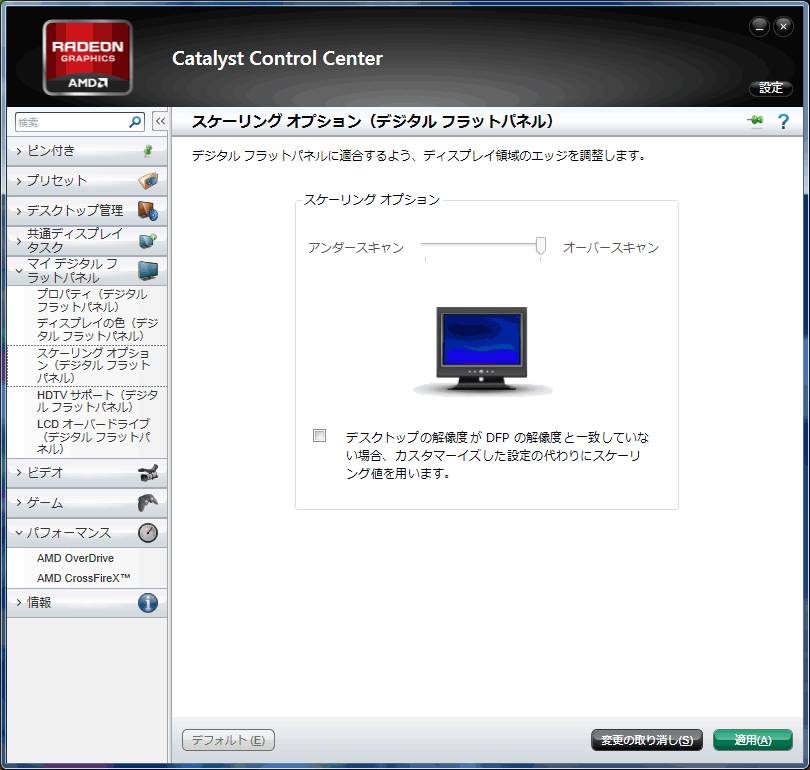Collapse the sidebar with double-arrow button
The width and height of the screenshot is (810, 770).
pyautogui.click(x=160, y=122)
